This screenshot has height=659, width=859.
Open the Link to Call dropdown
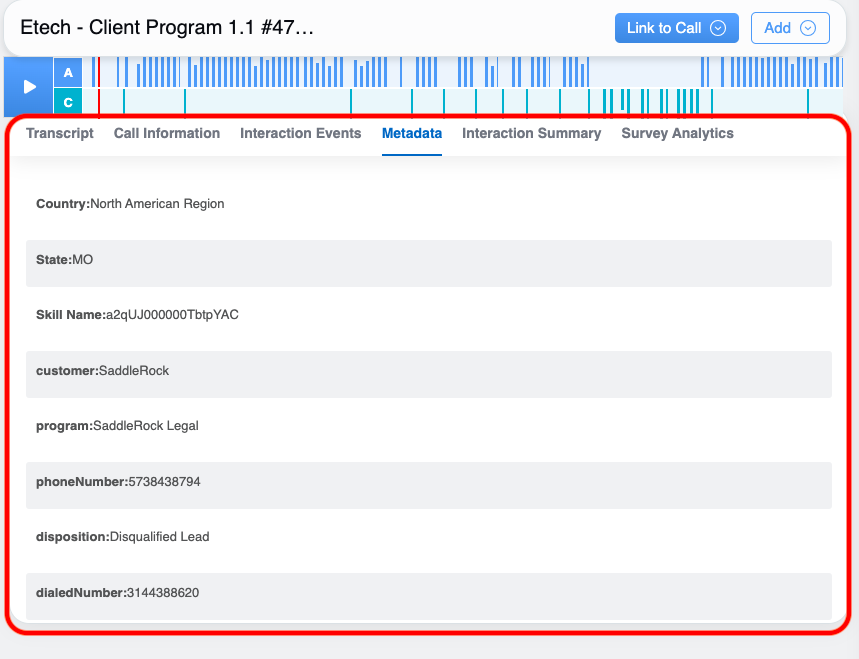coord(676,28)
